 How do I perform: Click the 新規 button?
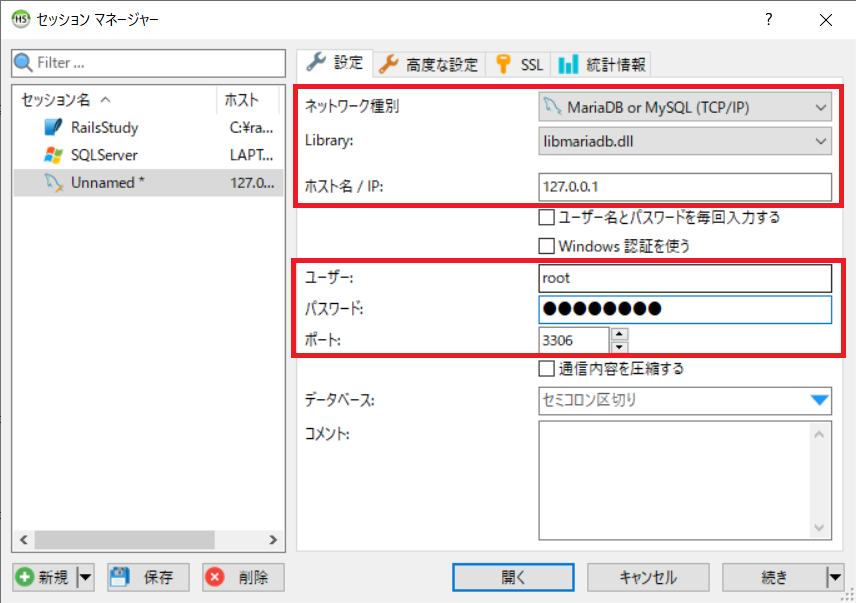click(x=45, y=577)
